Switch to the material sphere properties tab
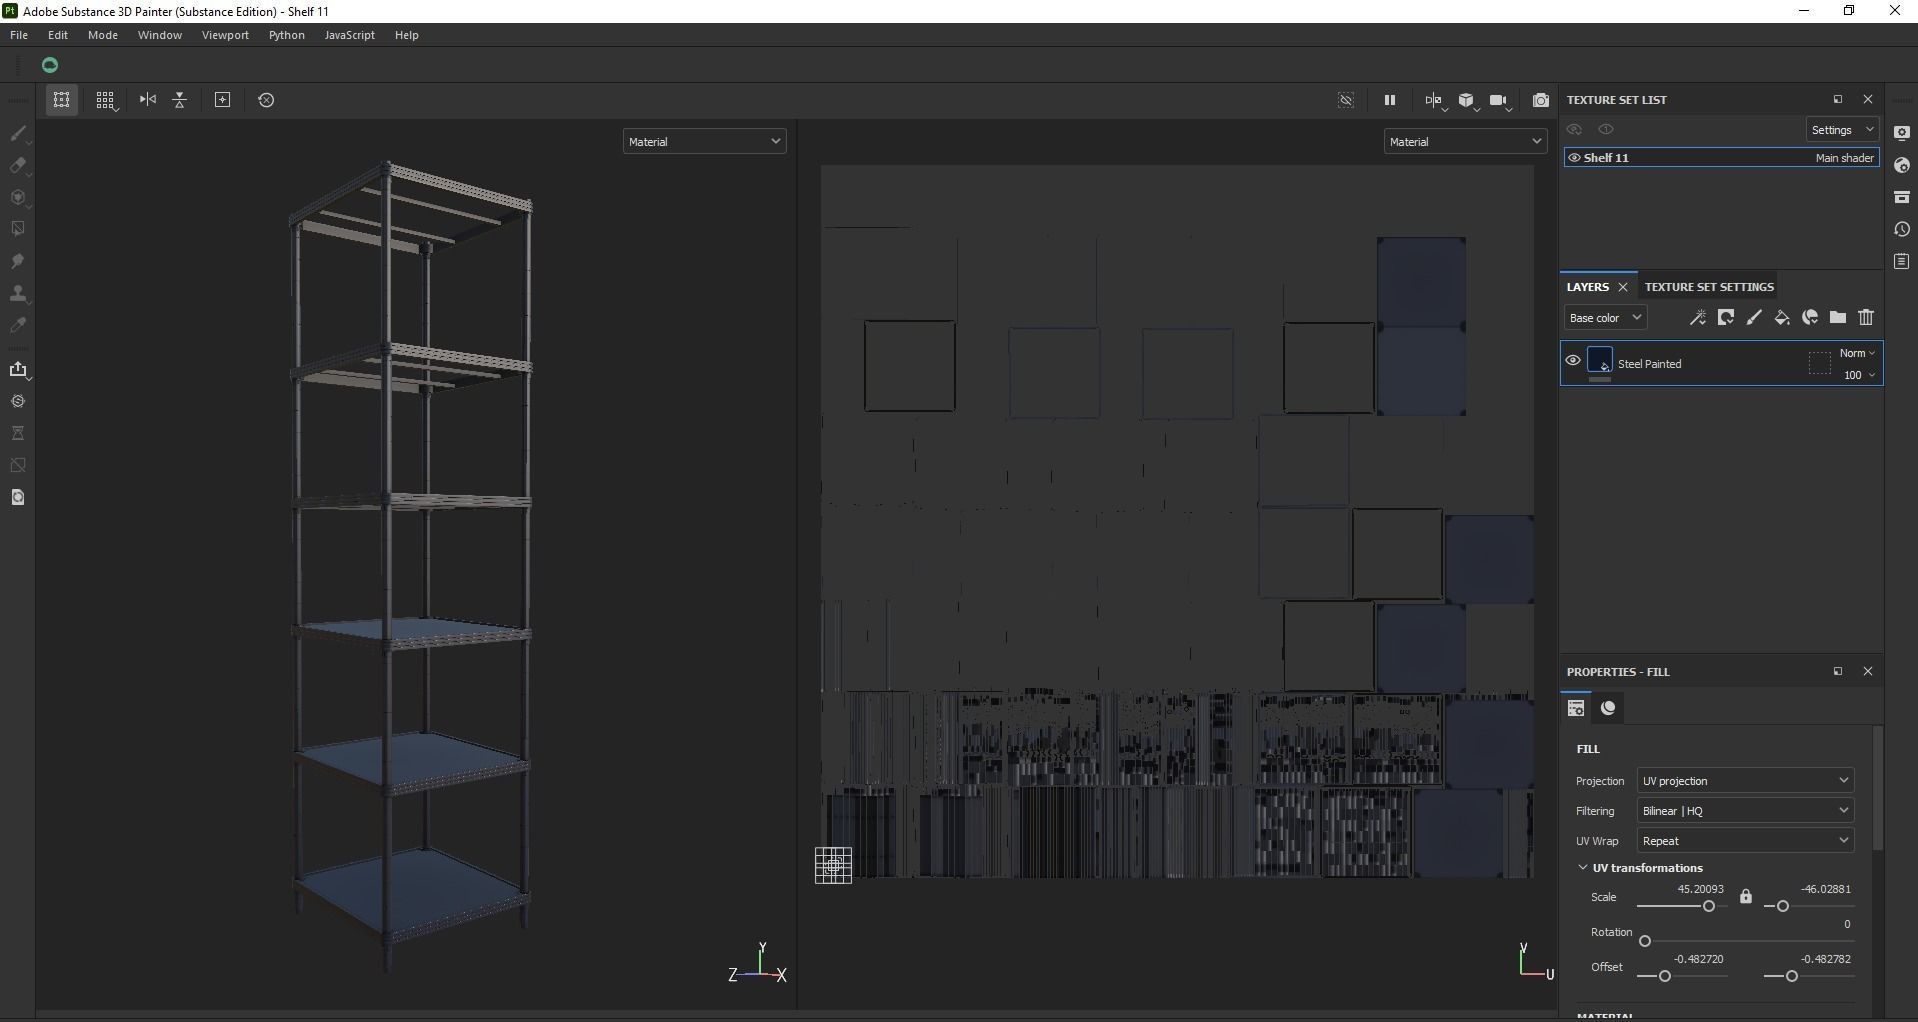 coord(1608,708)
